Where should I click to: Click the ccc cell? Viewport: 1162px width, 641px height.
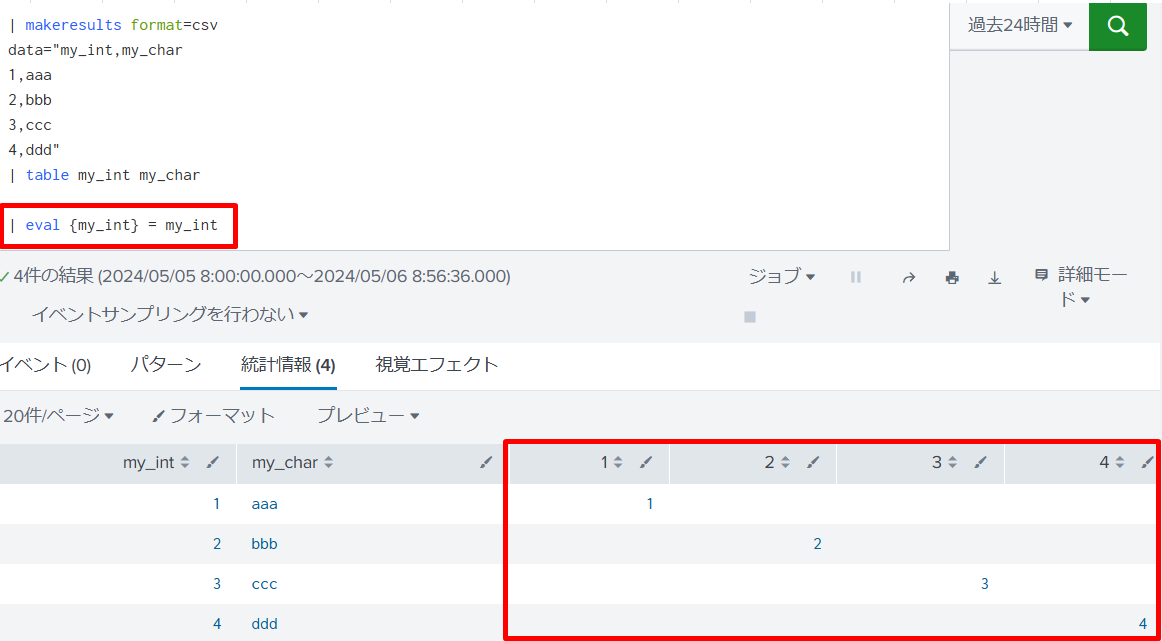[x=265, y=584]
